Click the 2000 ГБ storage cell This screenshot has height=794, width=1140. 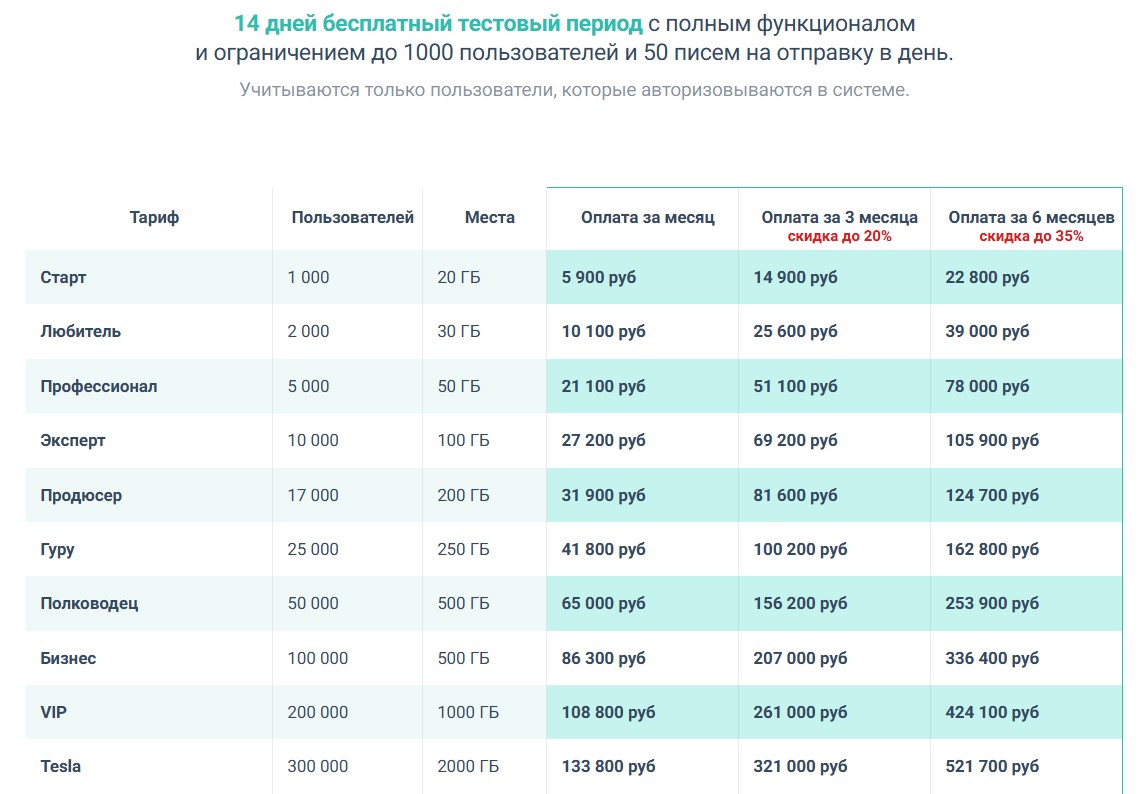click(x=468, y=766)
